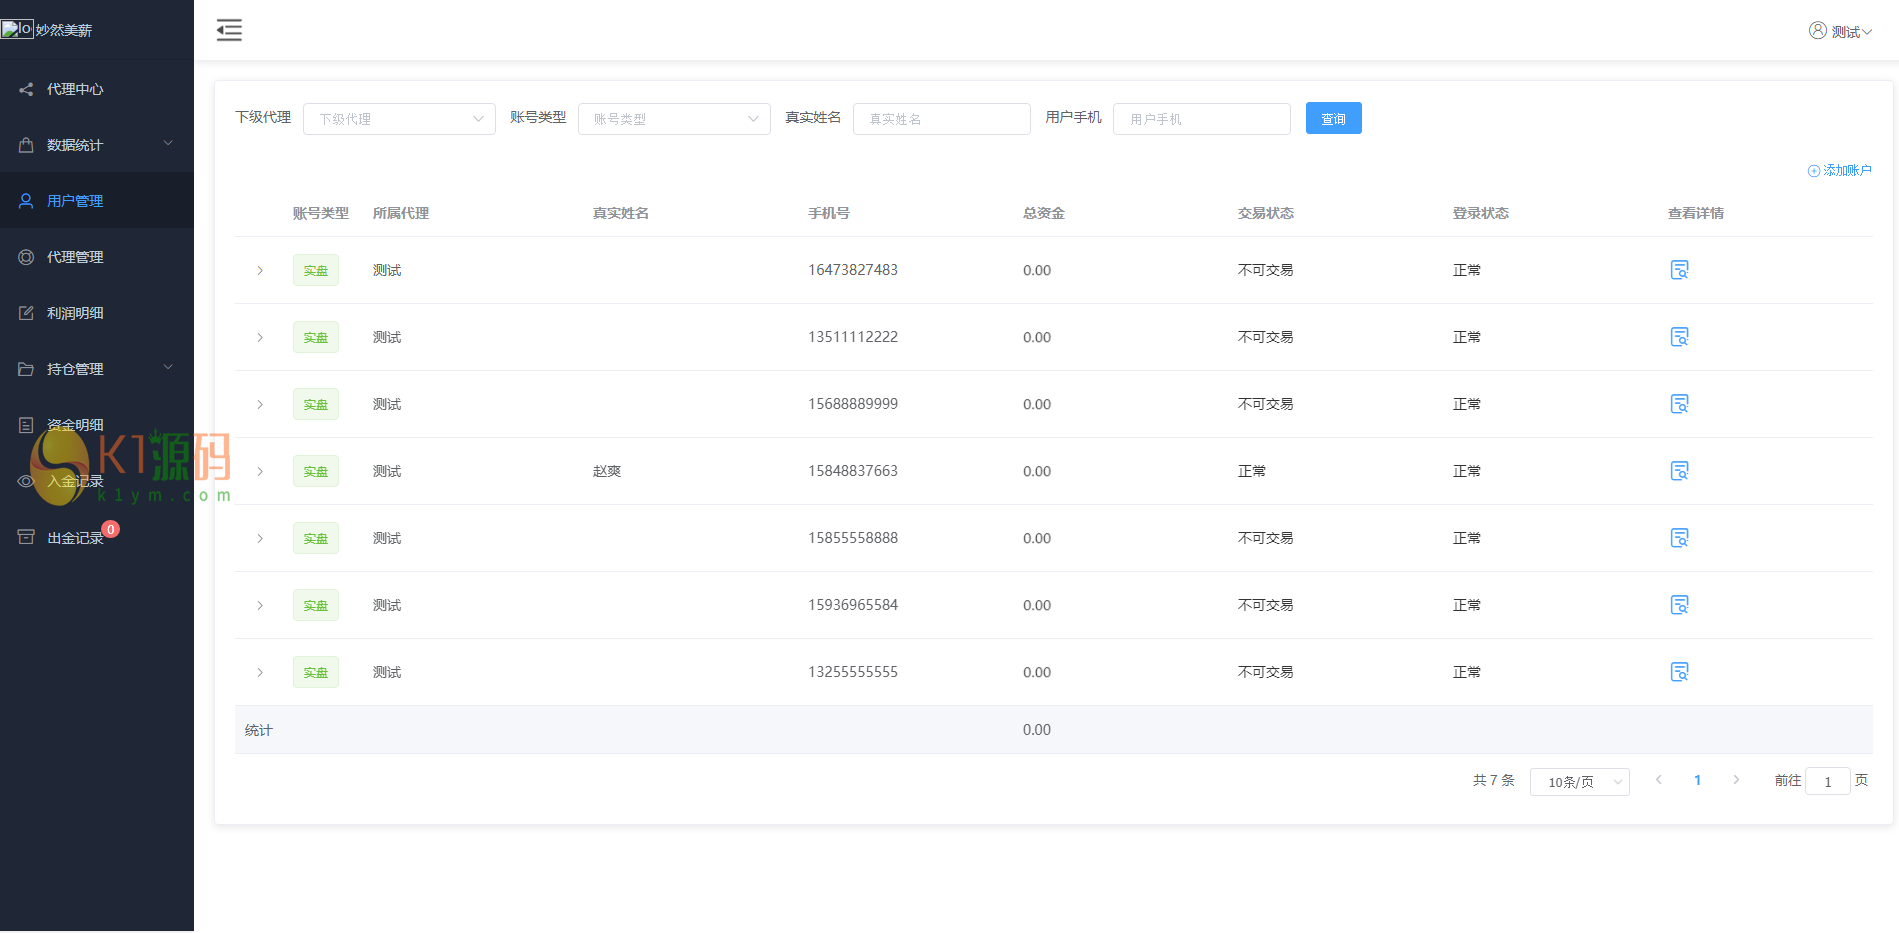
Task: Open details icon for phone 16473827483
Action: 1679,270
